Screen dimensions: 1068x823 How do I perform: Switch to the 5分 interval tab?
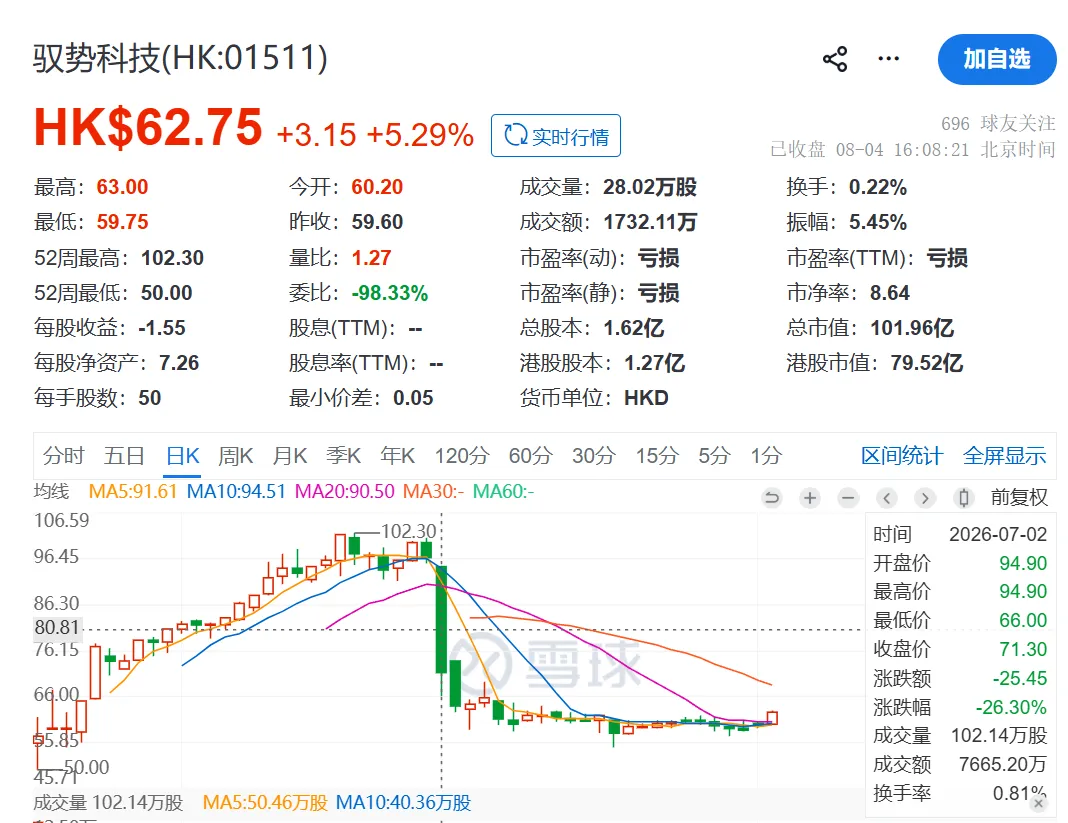[x=714, y=455]
